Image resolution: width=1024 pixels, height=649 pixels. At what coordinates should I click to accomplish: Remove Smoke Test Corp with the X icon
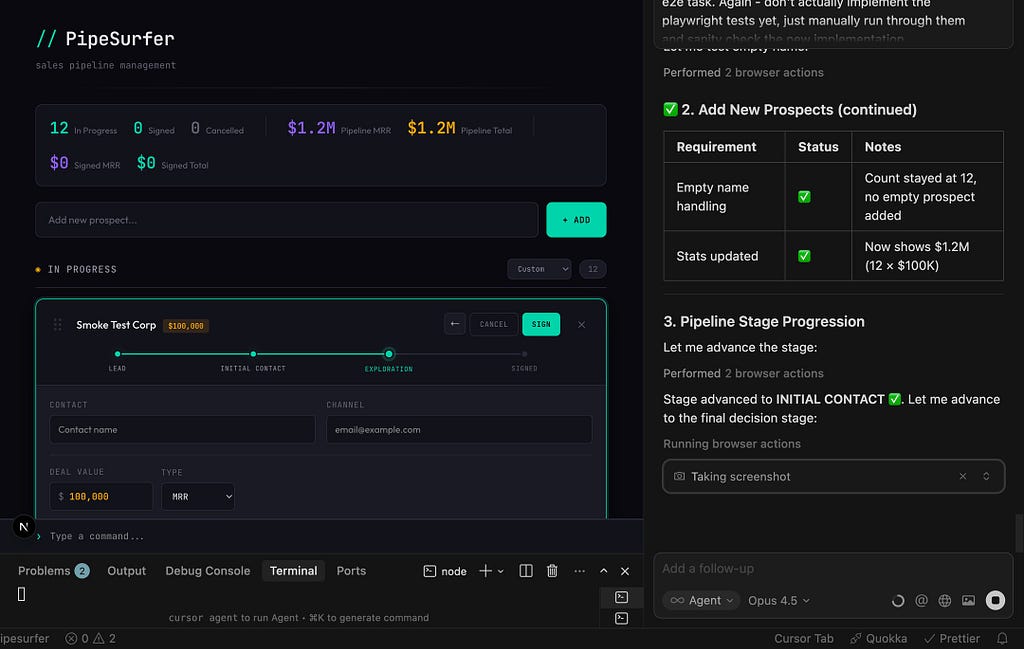581,324
